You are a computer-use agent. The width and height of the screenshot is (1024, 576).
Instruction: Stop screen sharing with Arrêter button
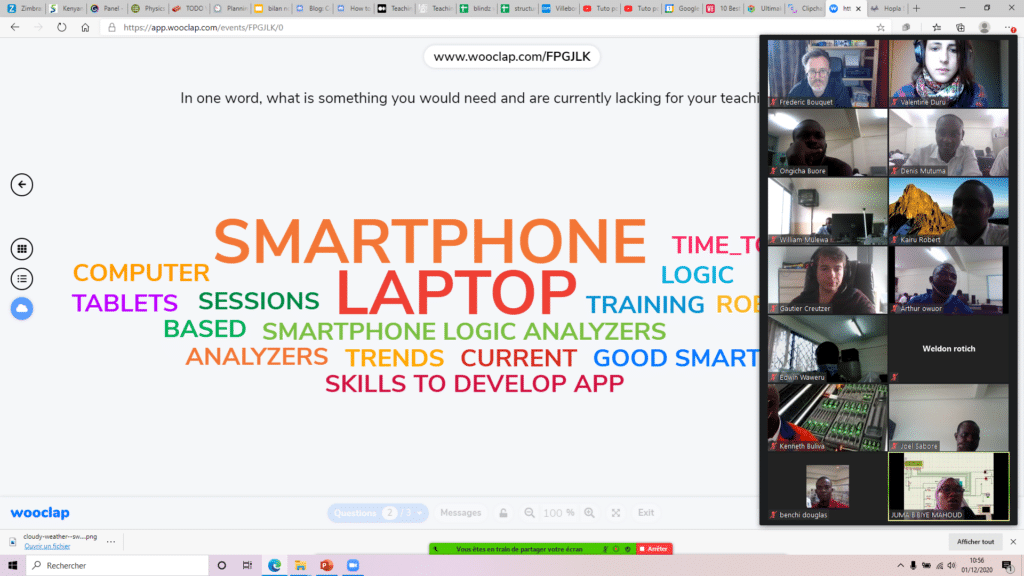pyautogui.click(x=653, y=549)
